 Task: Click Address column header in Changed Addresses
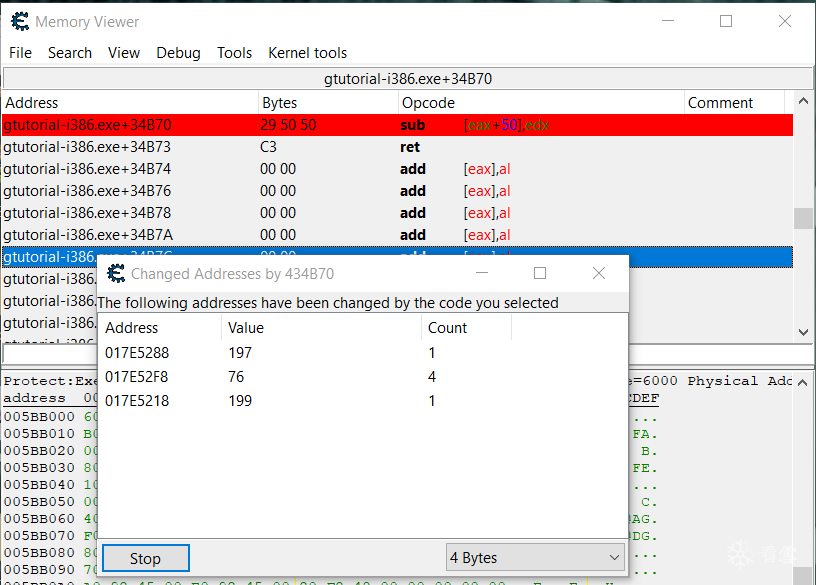160,328
